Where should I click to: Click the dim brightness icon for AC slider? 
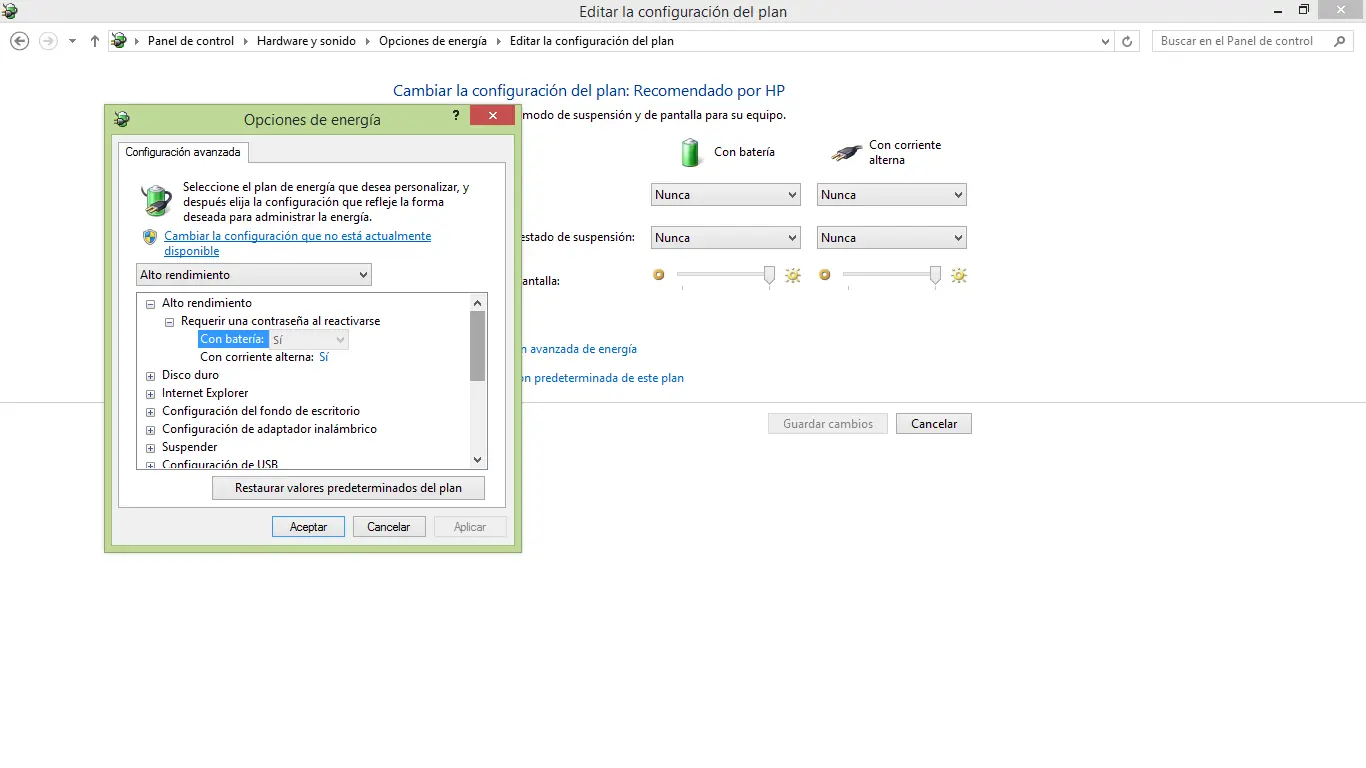[824, 274]
